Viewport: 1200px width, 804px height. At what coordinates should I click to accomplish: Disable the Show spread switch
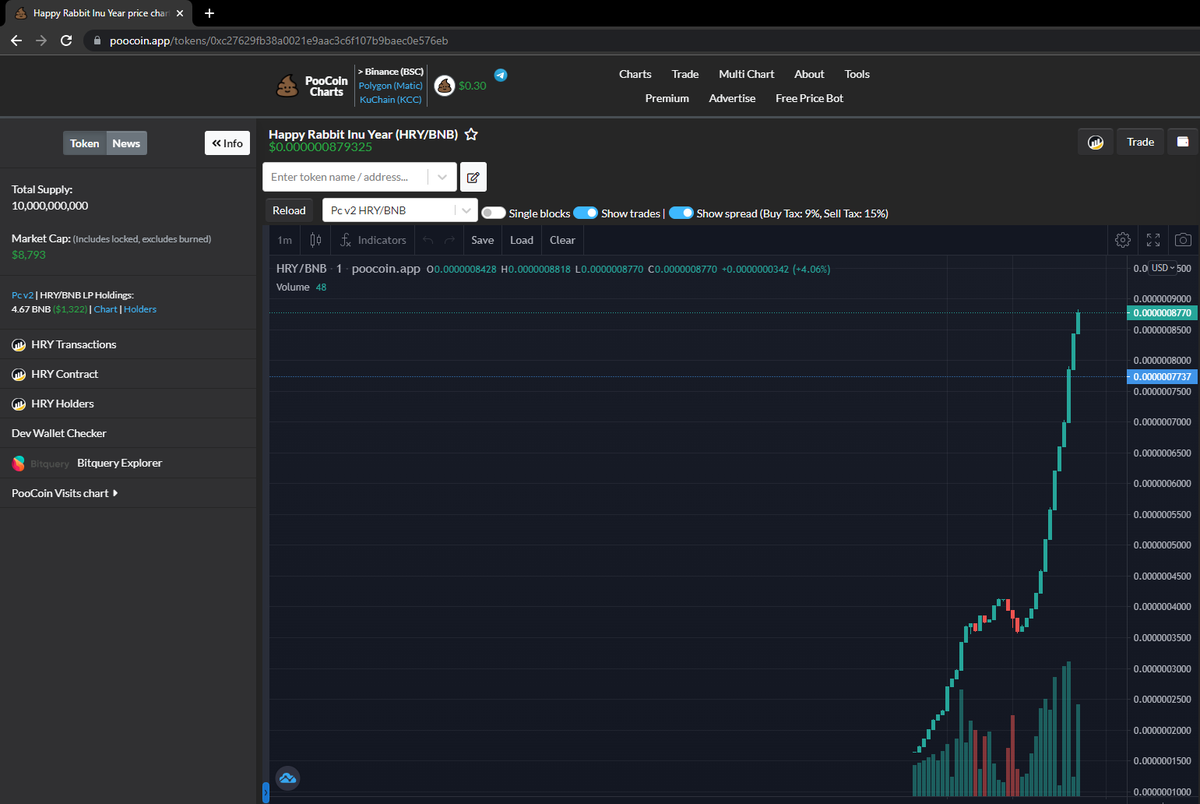tap(681, 213)
